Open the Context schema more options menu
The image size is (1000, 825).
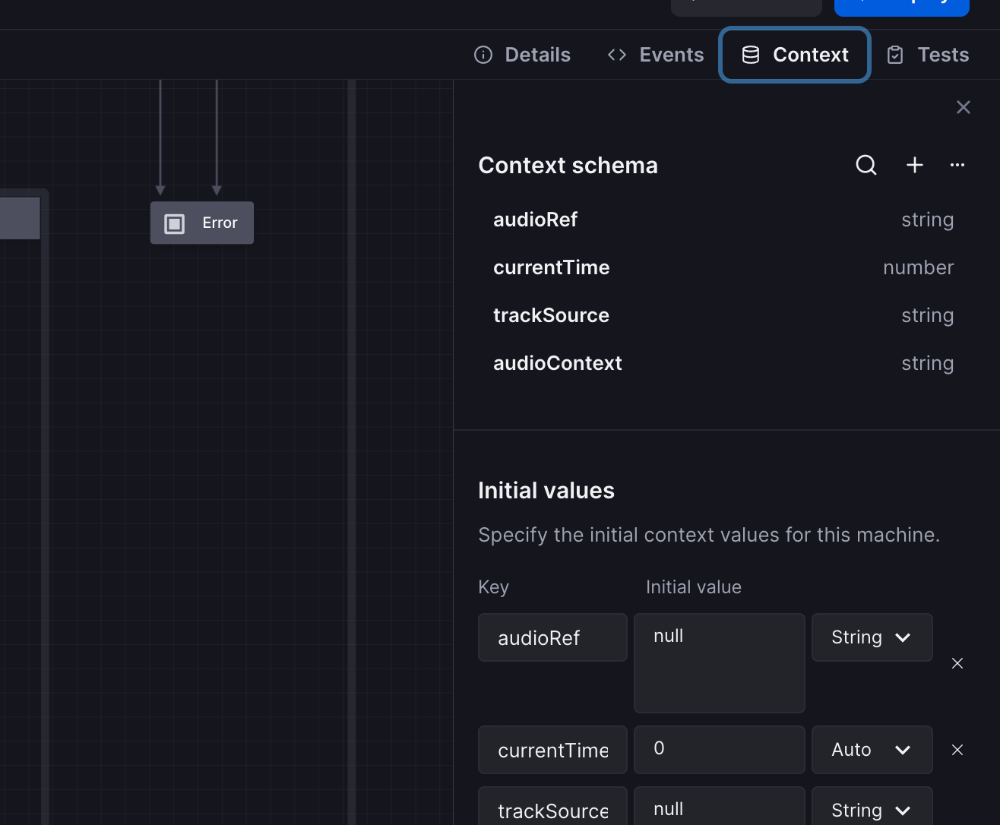point(957,166)
